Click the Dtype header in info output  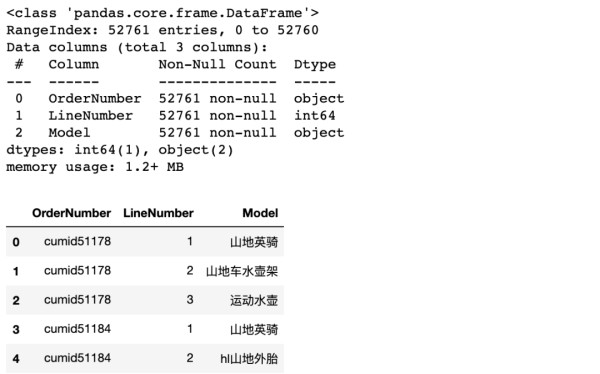pos(315,64)
